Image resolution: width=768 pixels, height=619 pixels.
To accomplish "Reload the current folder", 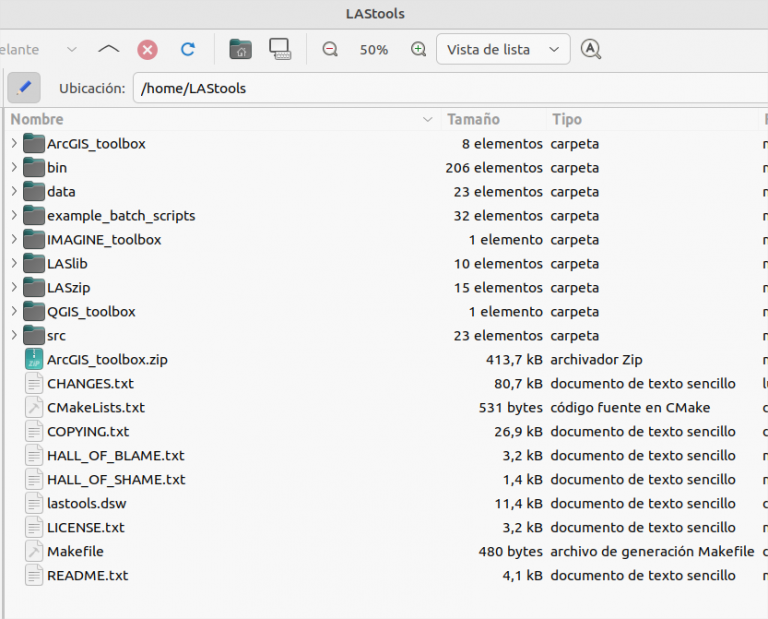I will tap(187, 49).
